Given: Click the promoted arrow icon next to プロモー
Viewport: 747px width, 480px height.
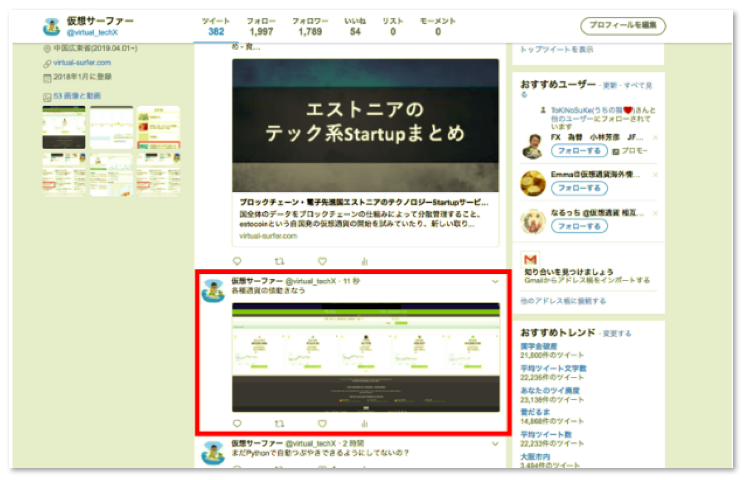Looking at the screenshot, I should click(616, 151).
